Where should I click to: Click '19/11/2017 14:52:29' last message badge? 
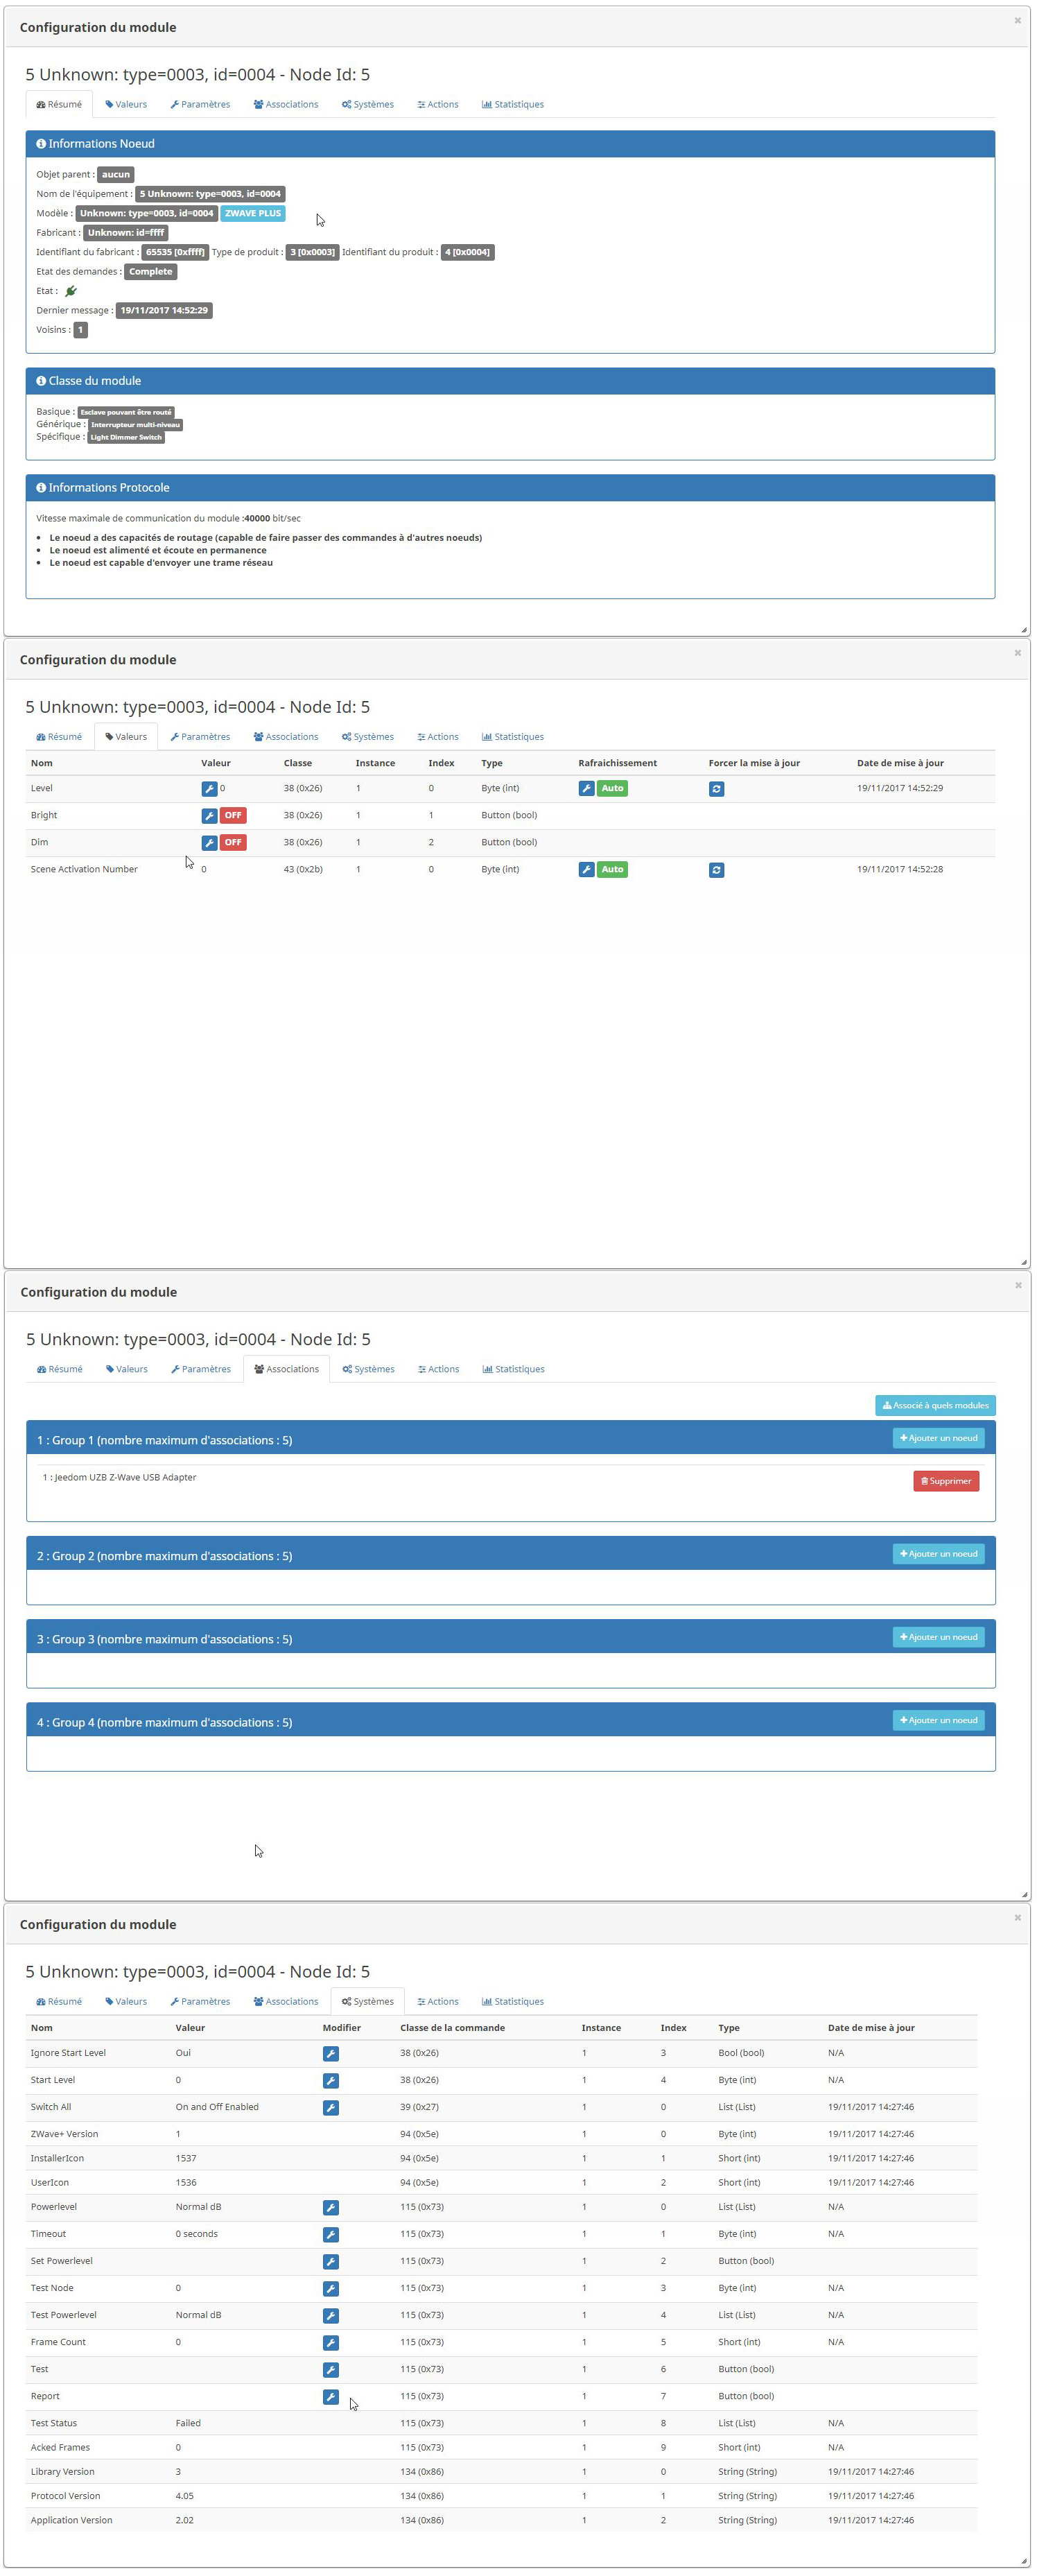[164, 310]
